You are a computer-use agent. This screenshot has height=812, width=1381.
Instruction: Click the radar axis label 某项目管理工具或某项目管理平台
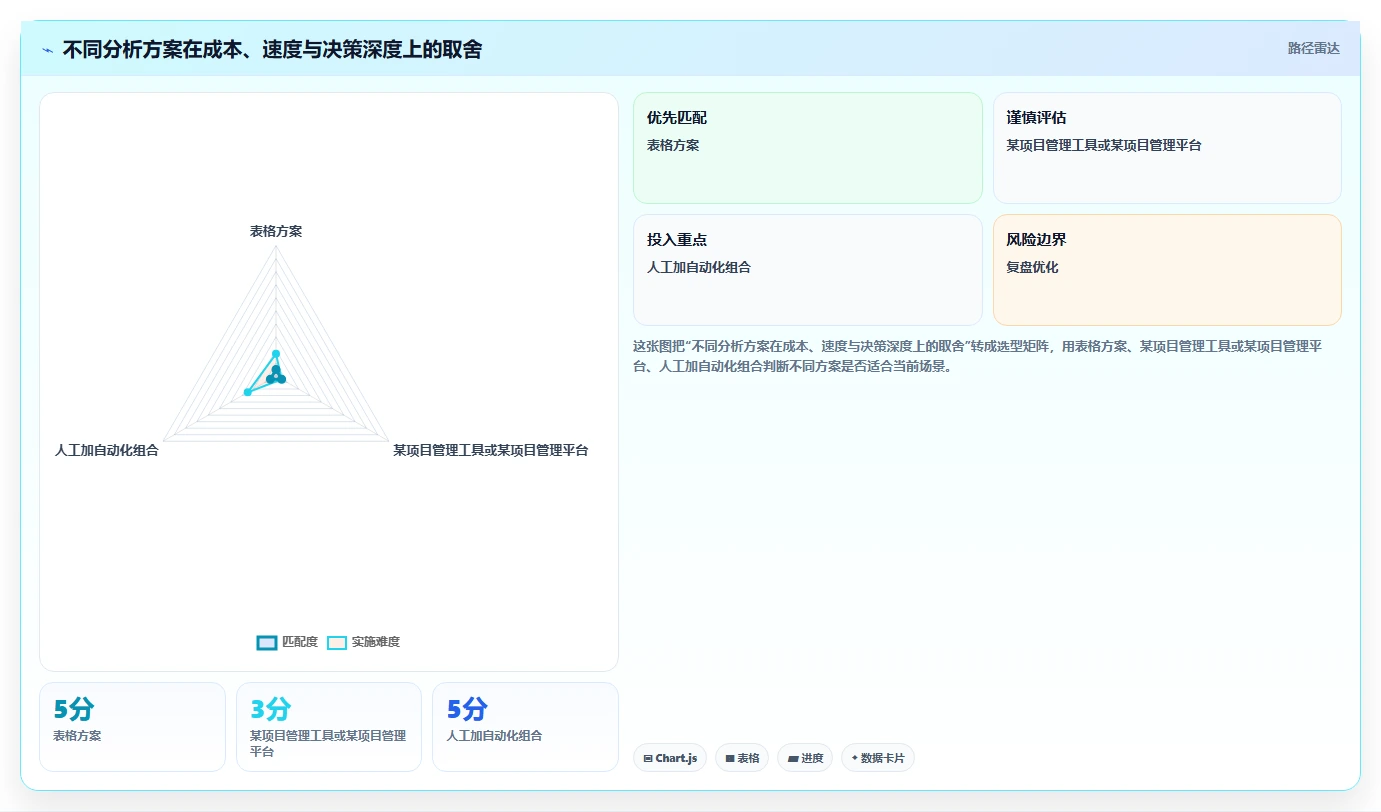click(490, 450)
